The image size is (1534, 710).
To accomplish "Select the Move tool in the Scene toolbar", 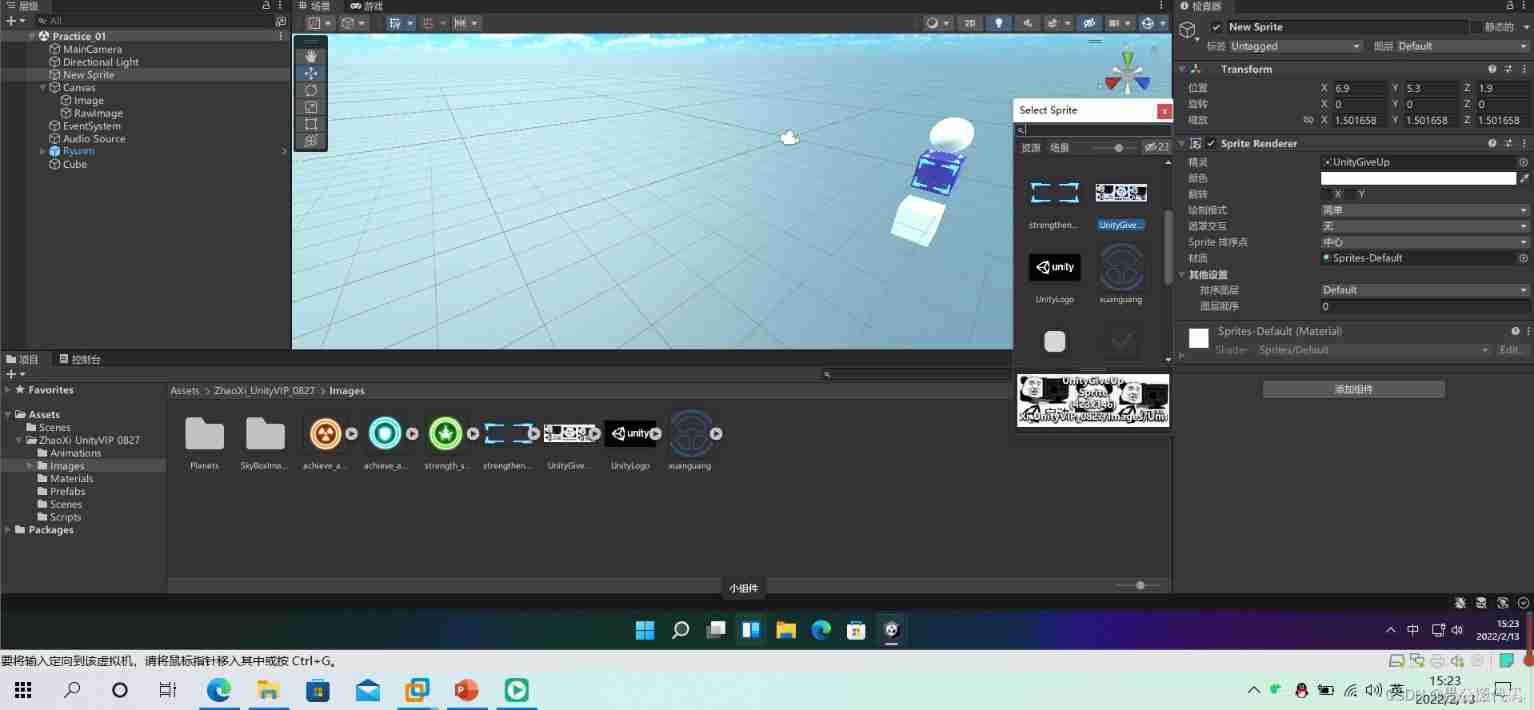I will pos(310,72).
